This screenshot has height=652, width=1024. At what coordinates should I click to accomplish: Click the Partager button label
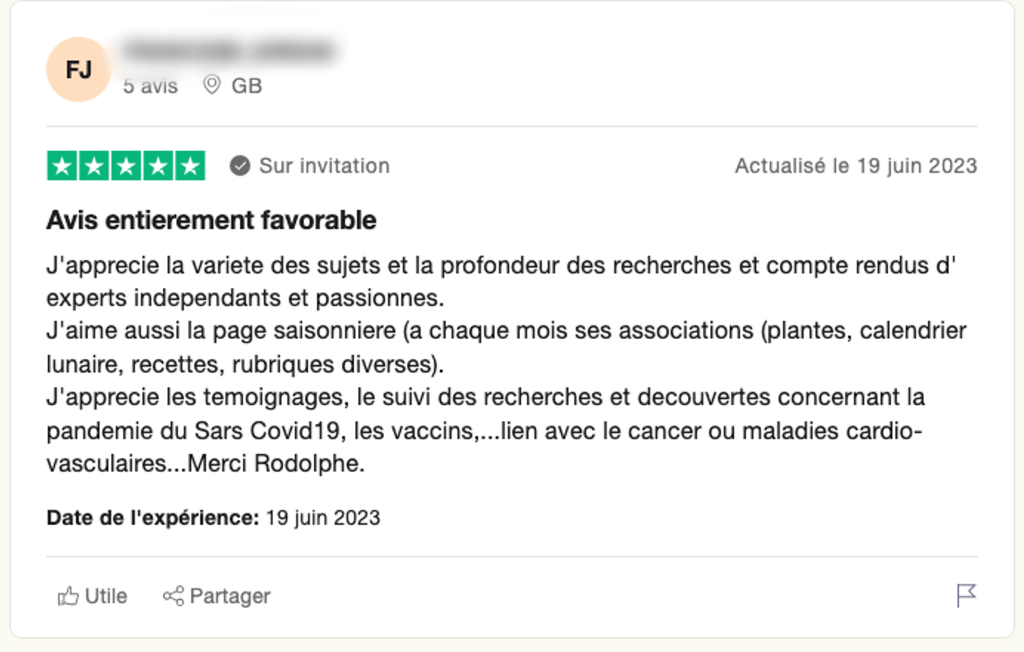230,597
